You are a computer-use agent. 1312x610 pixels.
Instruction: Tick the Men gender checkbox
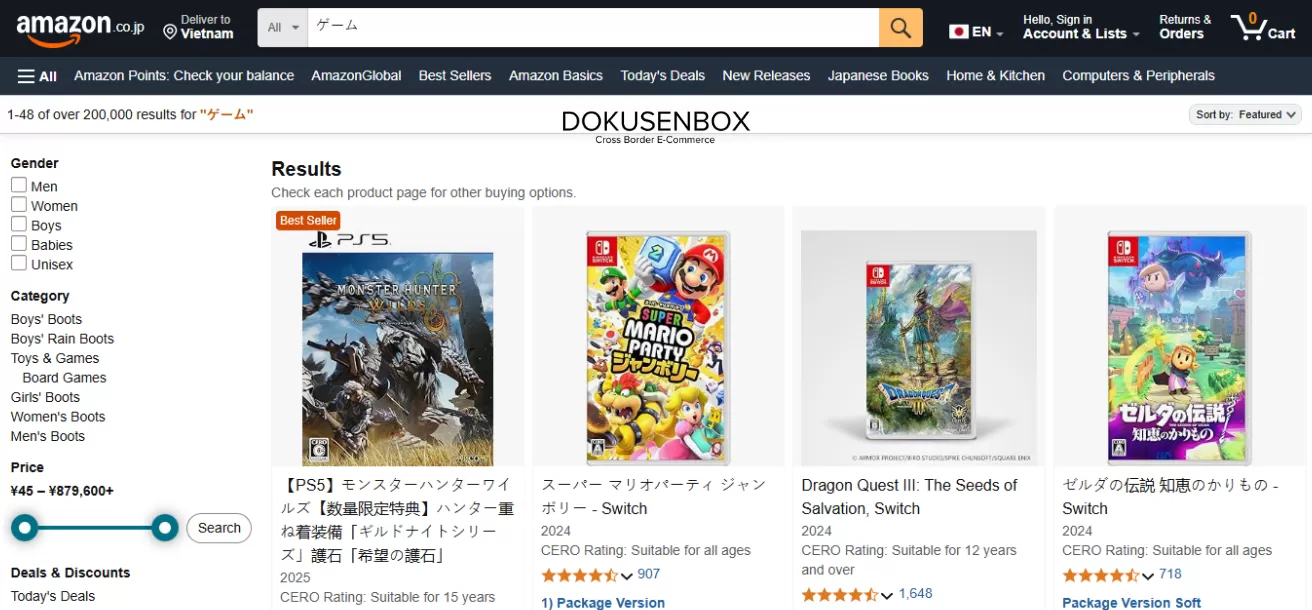click(x=19, y=185)
